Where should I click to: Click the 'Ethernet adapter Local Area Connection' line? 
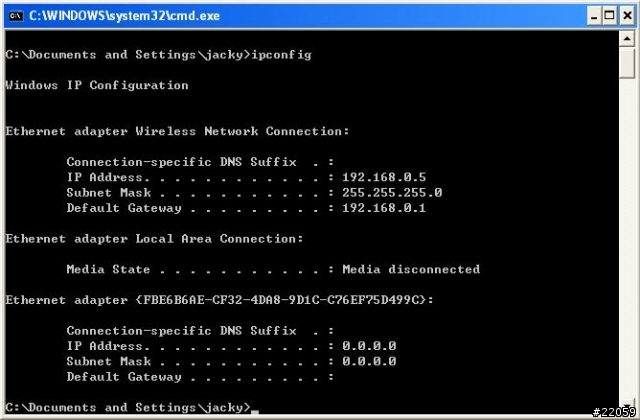(155, 239)
